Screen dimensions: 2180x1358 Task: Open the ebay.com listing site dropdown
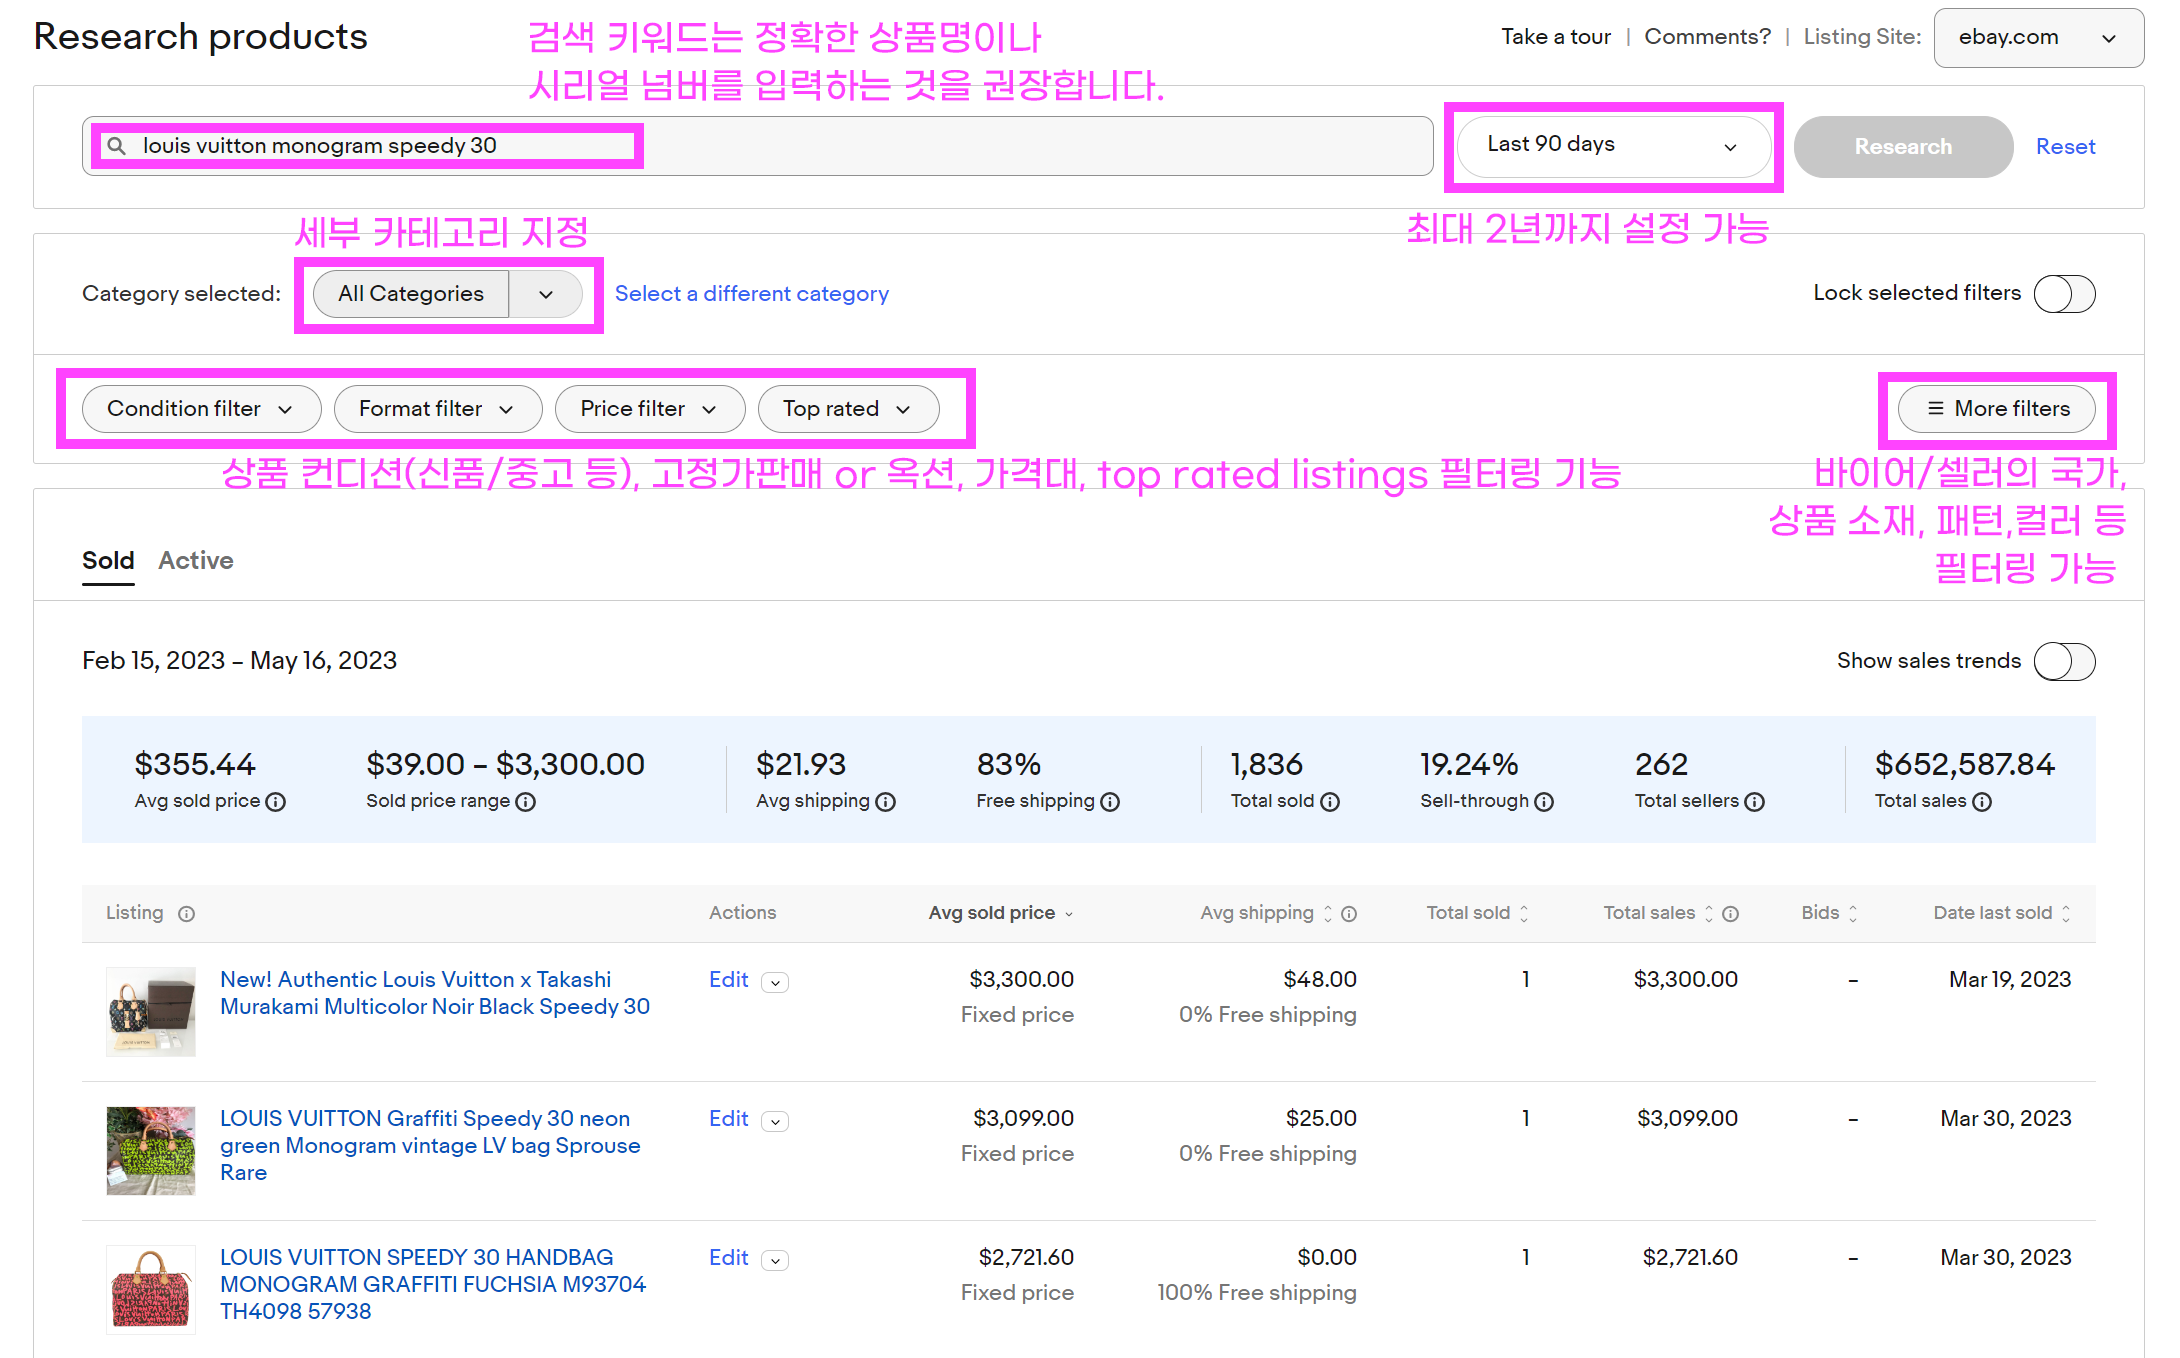click(2039, 38)
